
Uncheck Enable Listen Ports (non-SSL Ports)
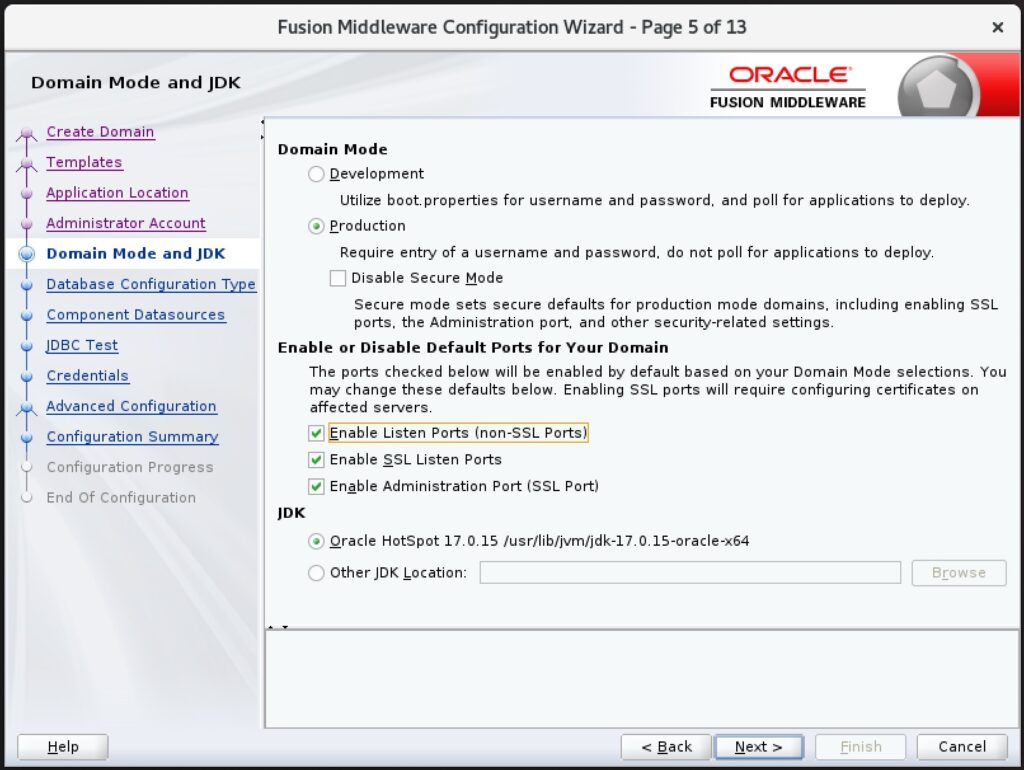tap(316, 433)
